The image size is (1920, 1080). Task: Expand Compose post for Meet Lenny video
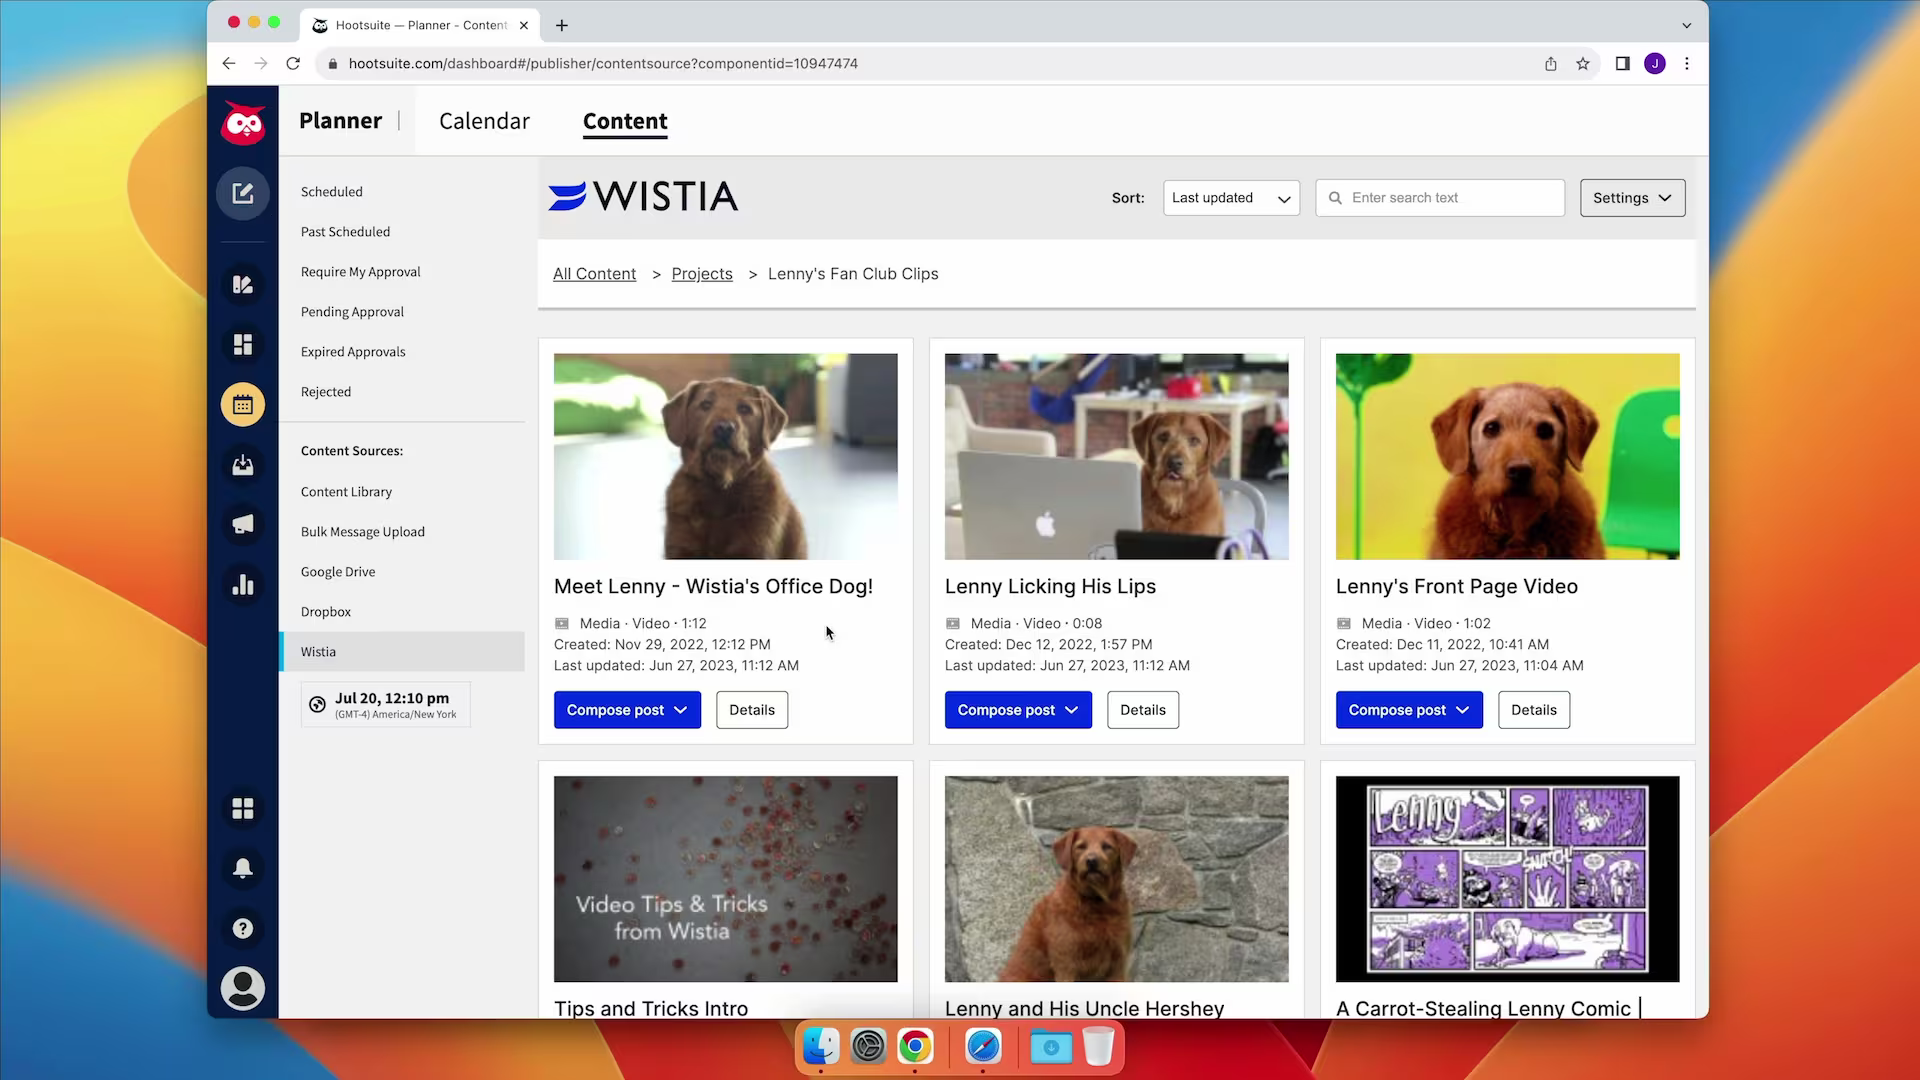click(x=627, y=710)
